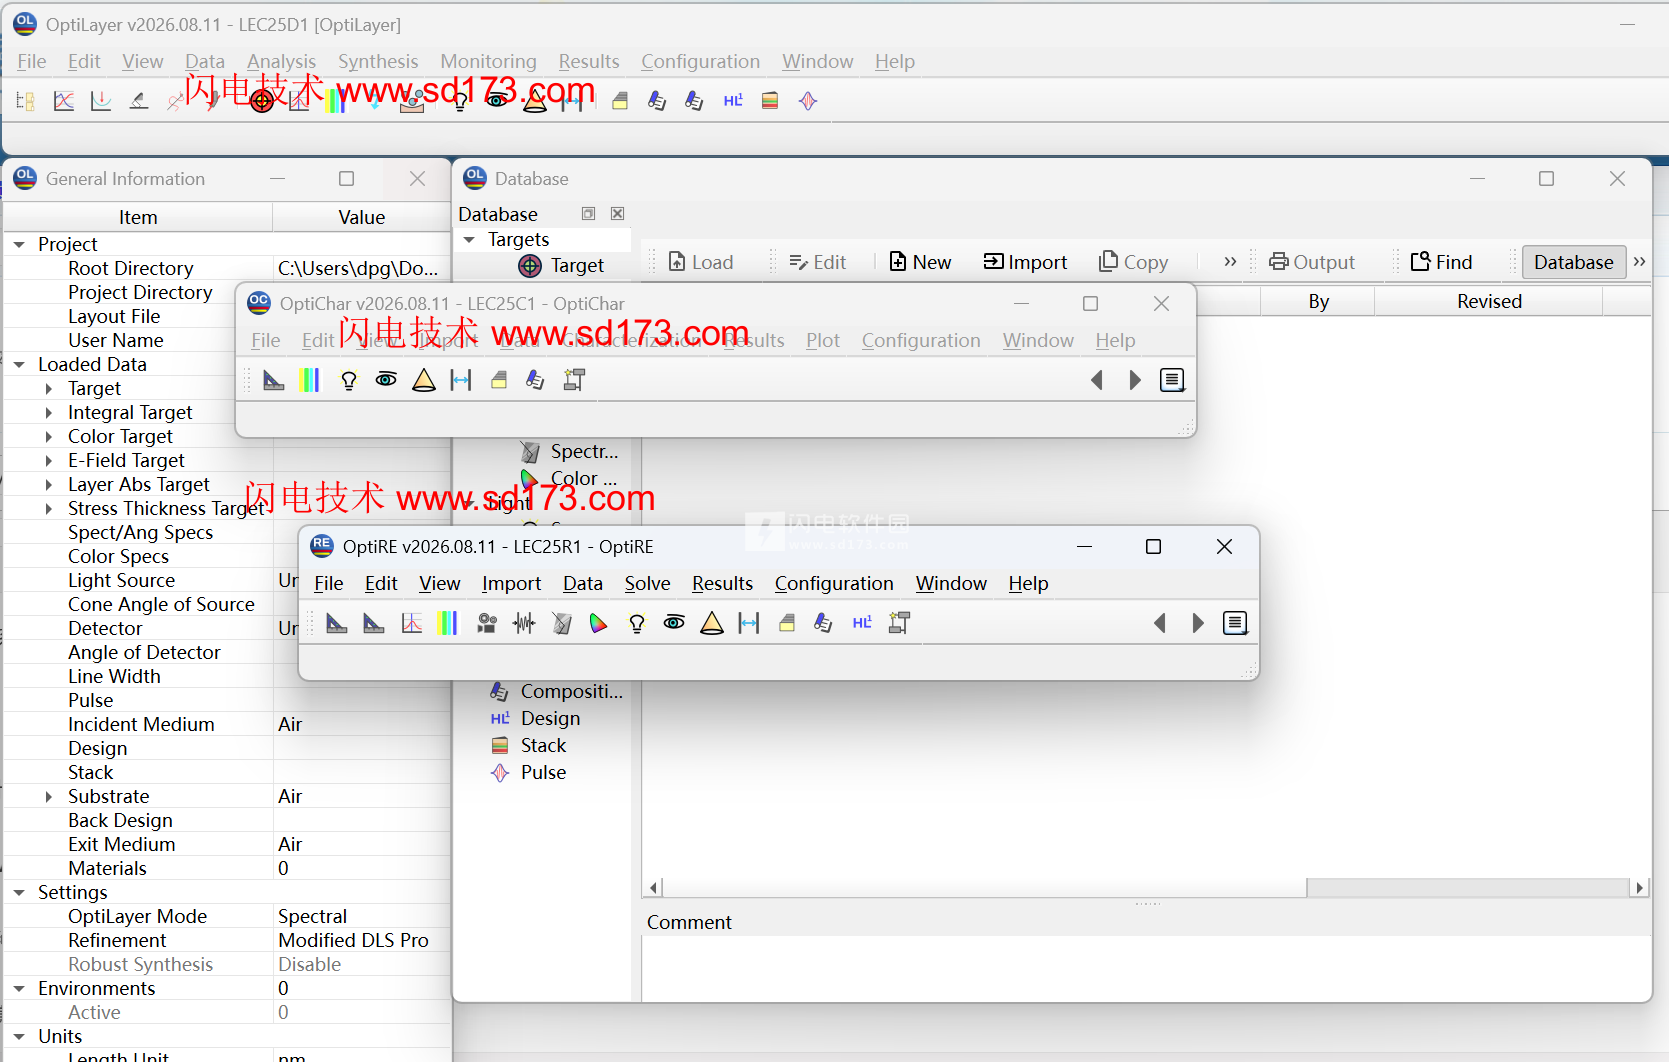1669x1062 pixels.
Task: Click the yellow layer icon in OptiLayer toolbar
Action: 620,101
